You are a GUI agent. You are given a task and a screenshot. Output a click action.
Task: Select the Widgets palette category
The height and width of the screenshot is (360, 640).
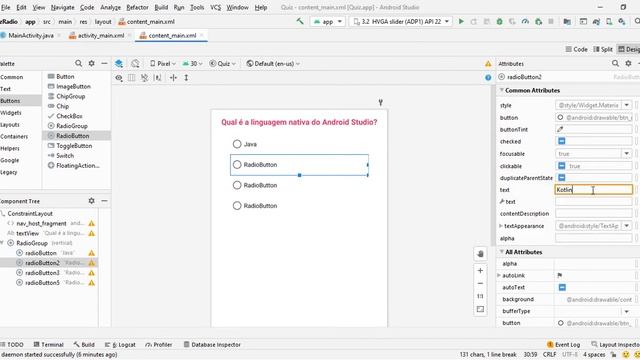[x=11, y=113]
